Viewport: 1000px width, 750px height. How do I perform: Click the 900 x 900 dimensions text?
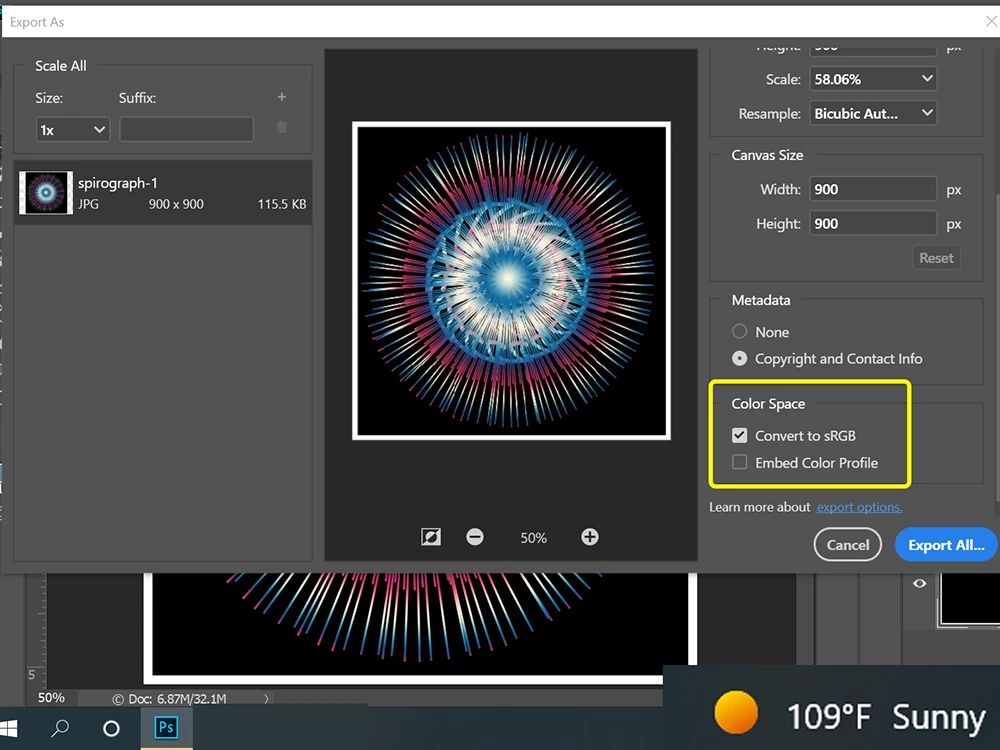(x=176, y=204)
